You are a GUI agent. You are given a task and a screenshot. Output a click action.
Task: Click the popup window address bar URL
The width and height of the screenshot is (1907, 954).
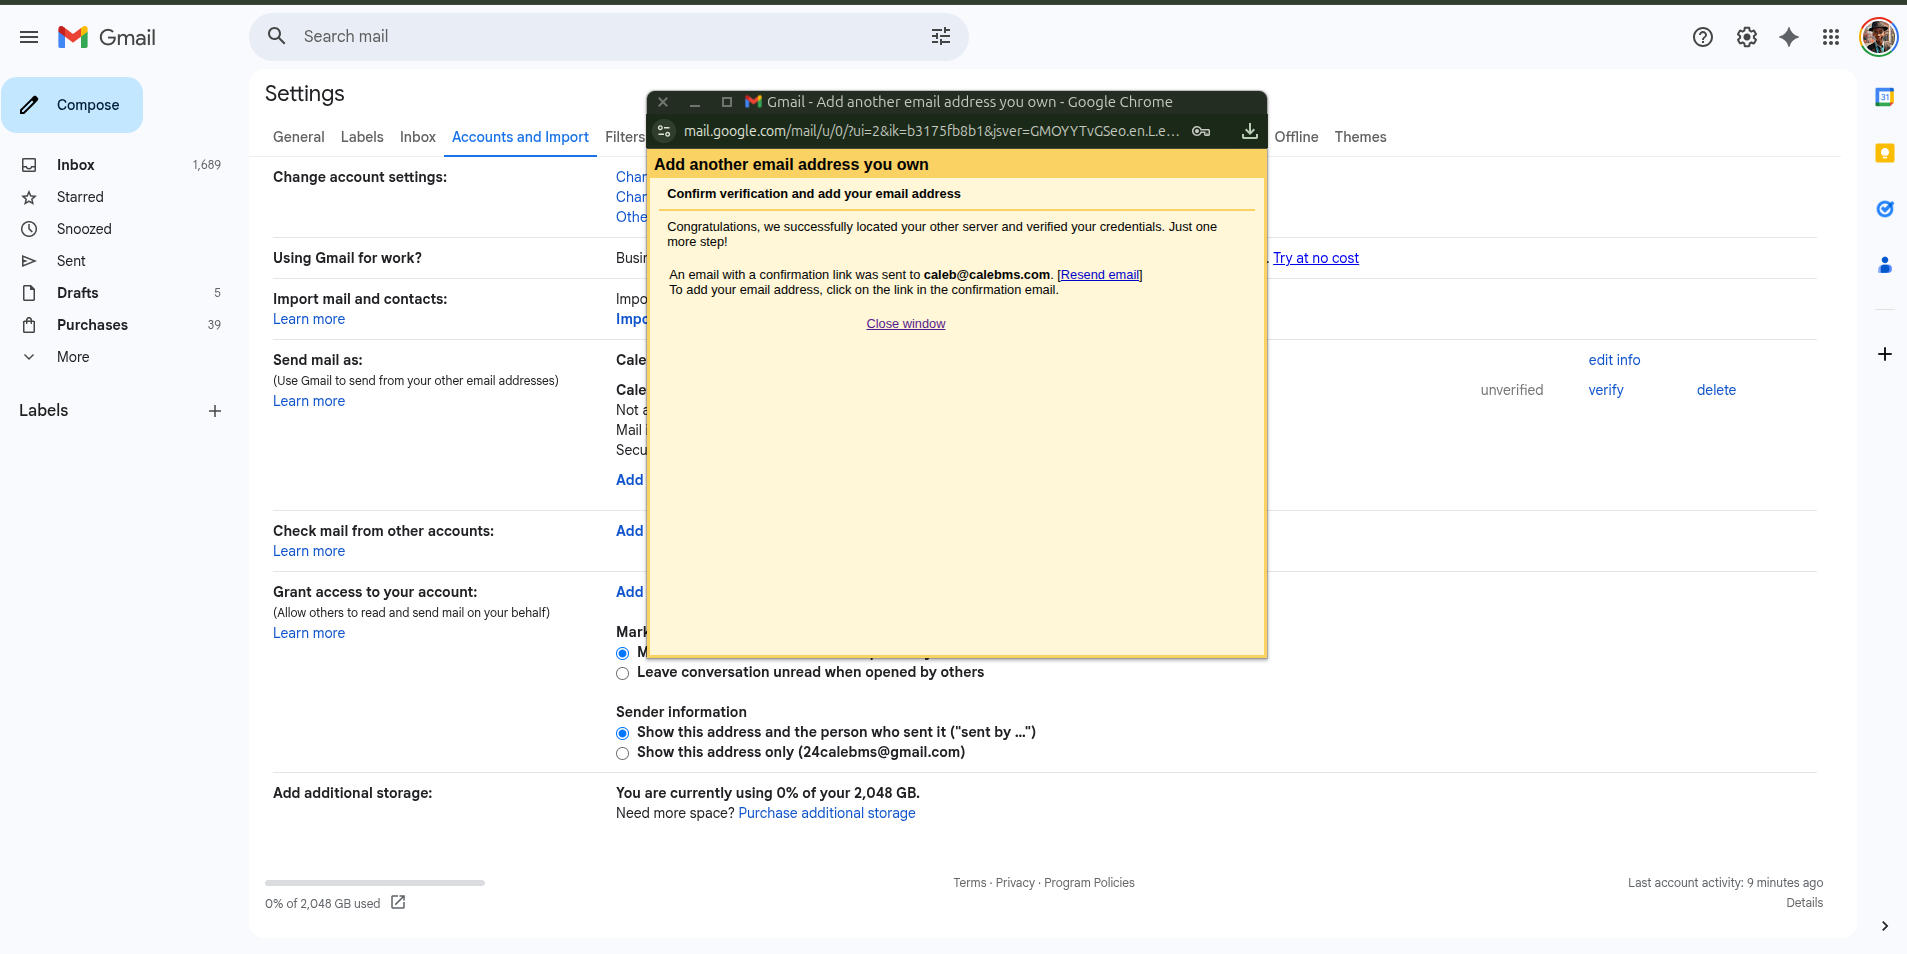pos(930,131)
